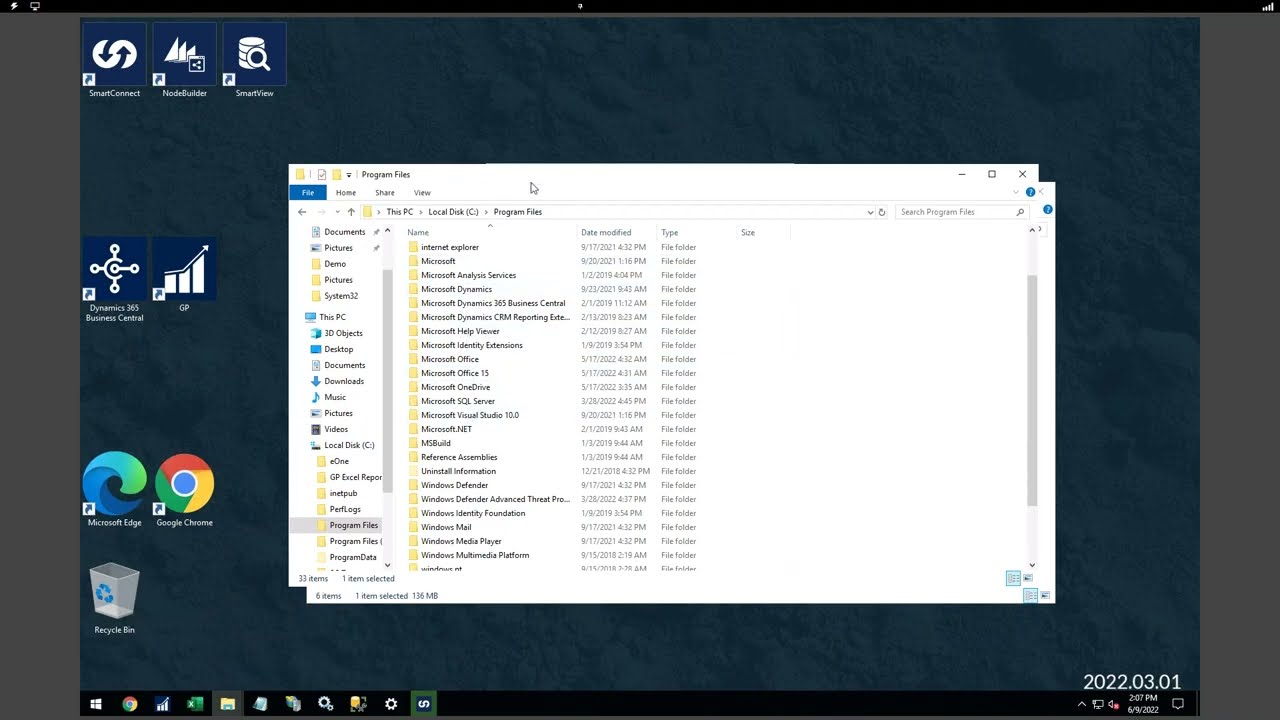
Task: Click the yellow database tool taskbar icon
Action: (x=358, y=704)
